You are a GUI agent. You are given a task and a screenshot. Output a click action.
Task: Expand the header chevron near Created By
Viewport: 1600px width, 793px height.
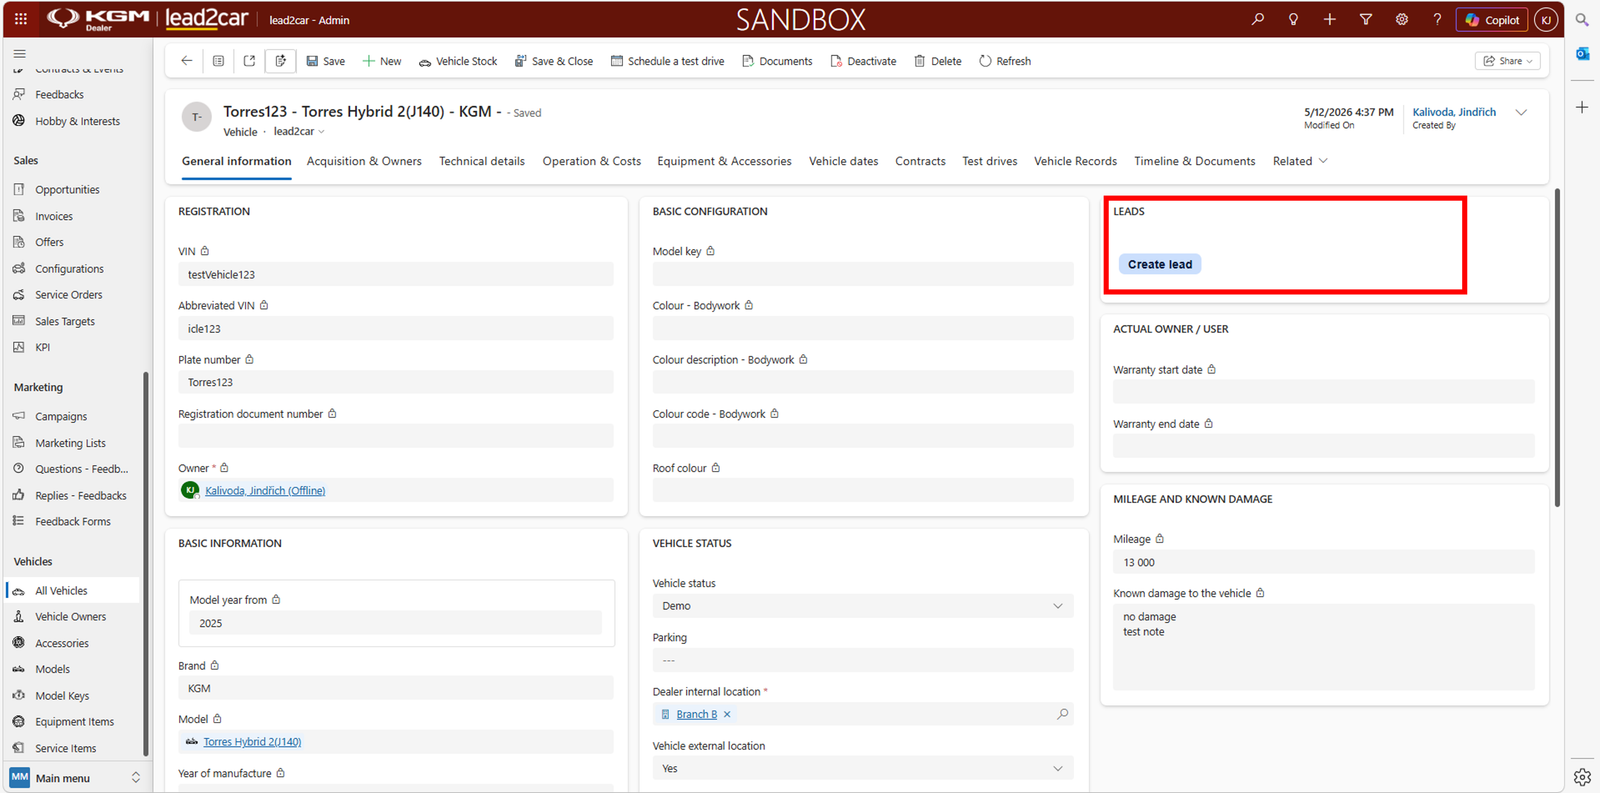click(x=1521, y=112)
